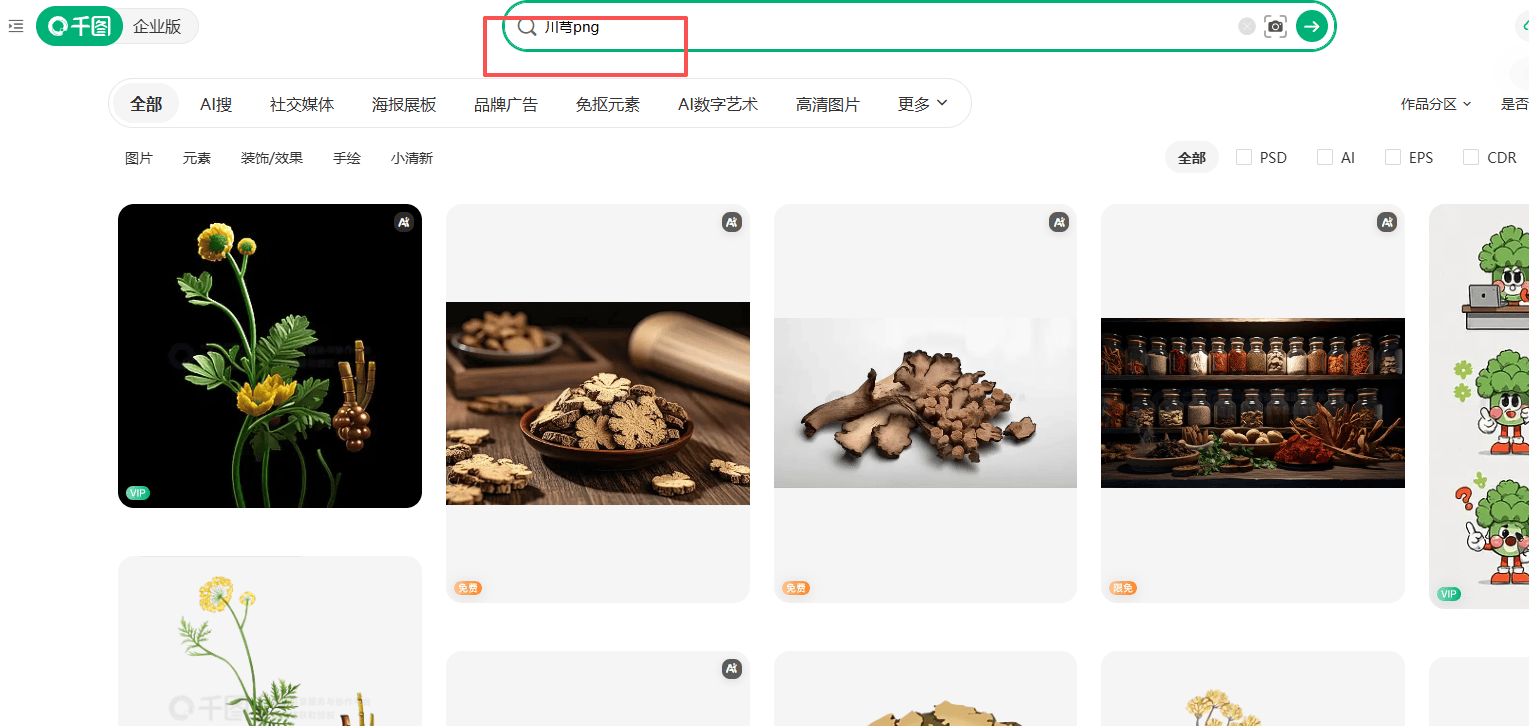Check the EPS format checkbox
Viewport: 1529px width, 726px height.
coord(1392,158)
